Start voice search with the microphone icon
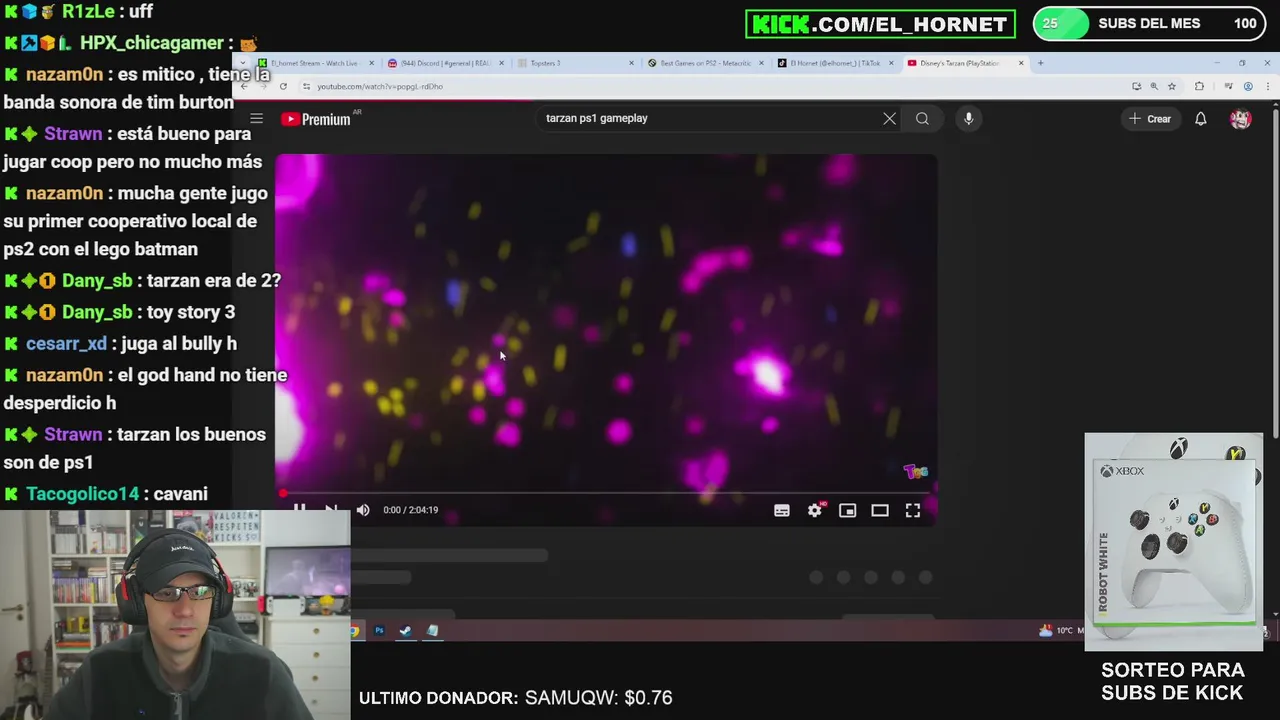This screenshot has height=720, width=1280. [968, 118]
